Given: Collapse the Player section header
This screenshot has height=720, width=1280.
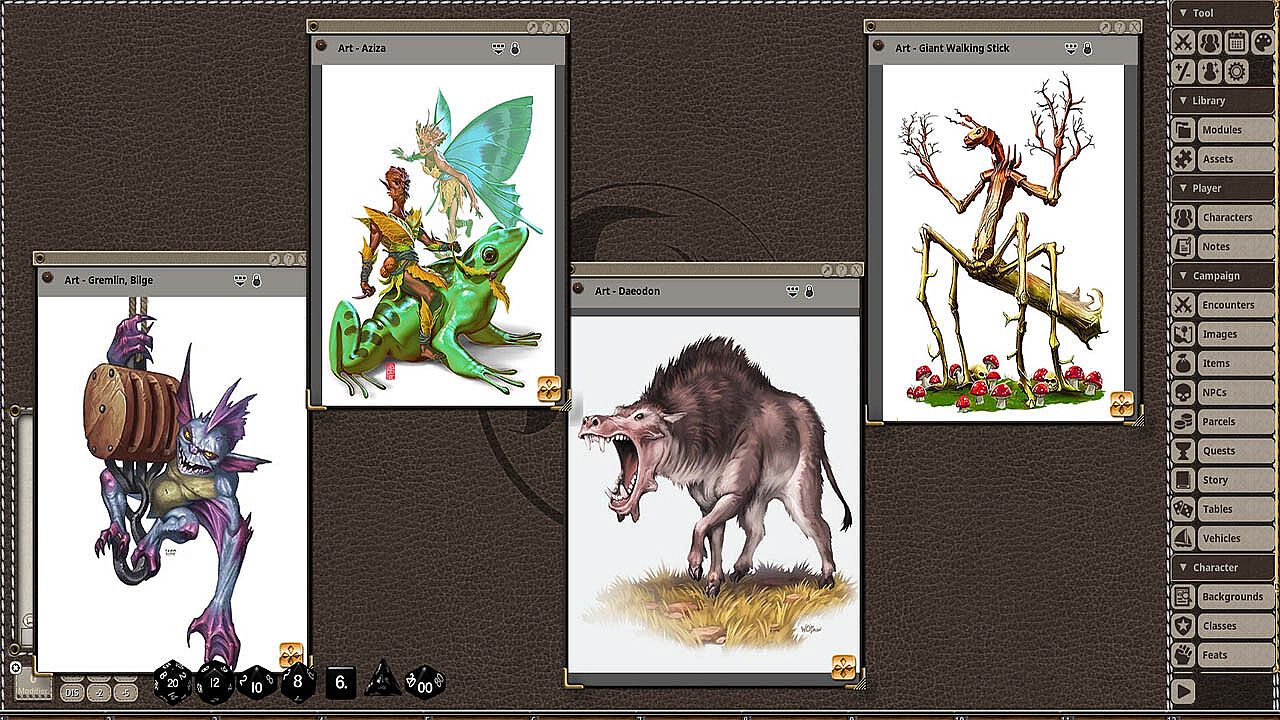Looking at the screenshot, I should pos(1222,187).
